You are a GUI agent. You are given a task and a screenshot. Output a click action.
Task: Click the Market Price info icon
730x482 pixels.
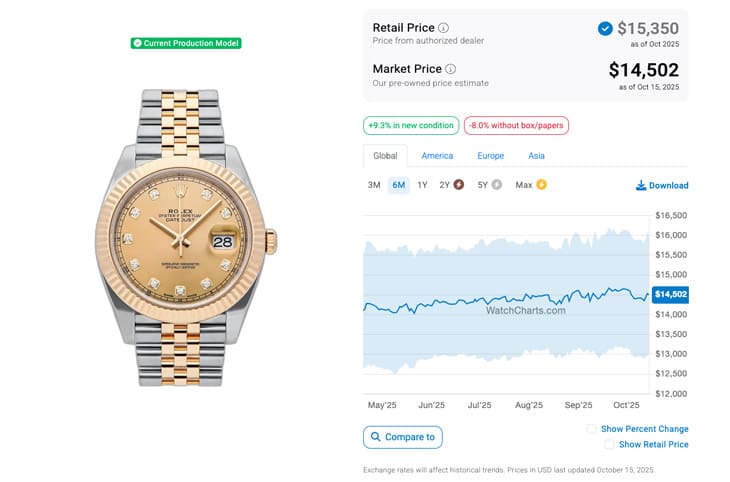[450, 69]
